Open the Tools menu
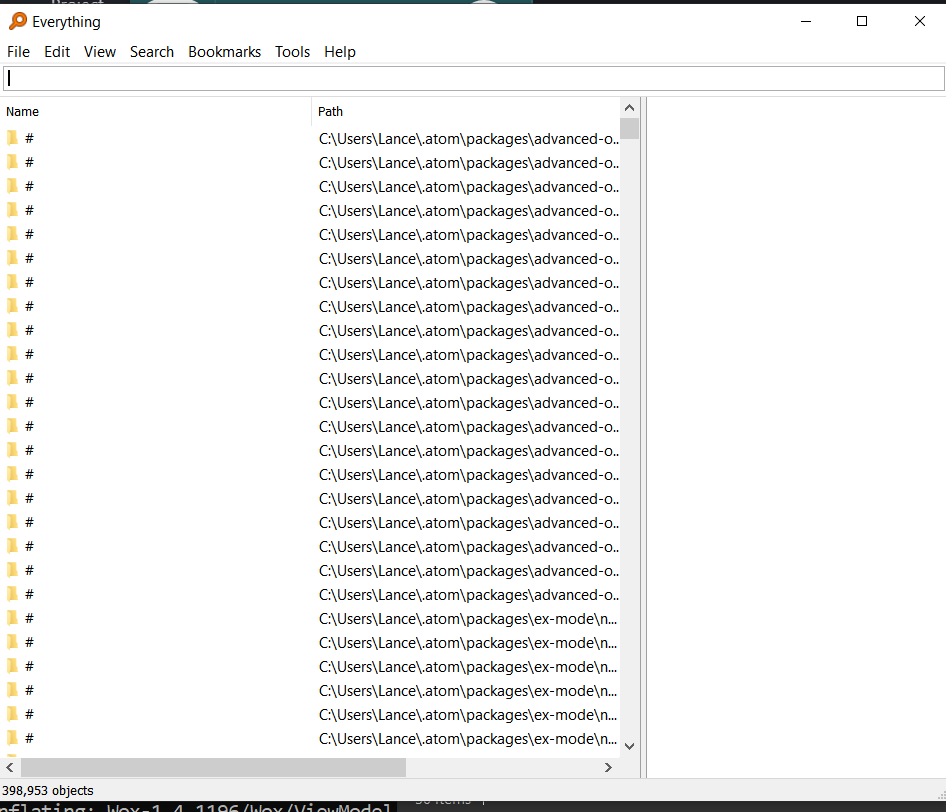 [292, 51]
